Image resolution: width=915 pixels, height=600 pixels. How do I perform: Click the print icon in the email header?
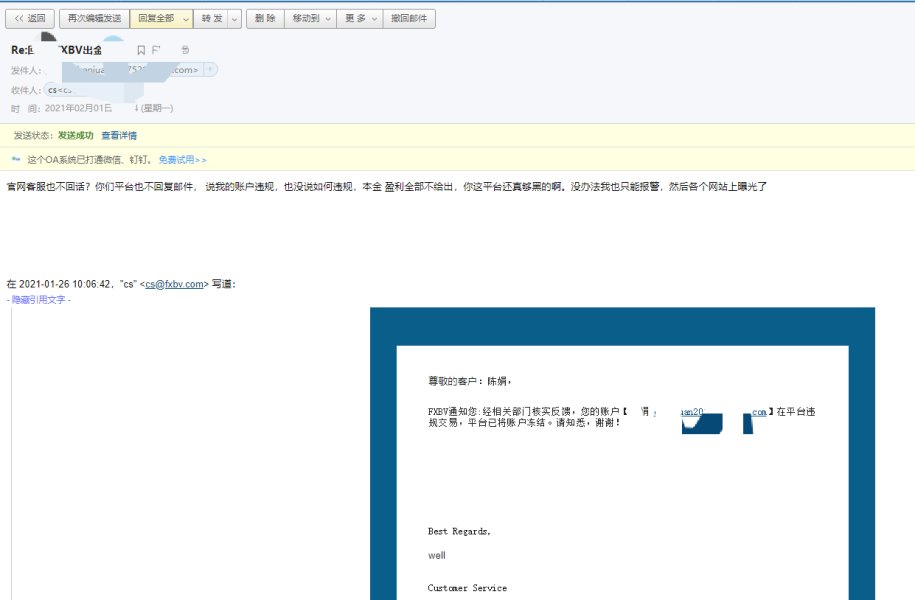click(185, 50)
